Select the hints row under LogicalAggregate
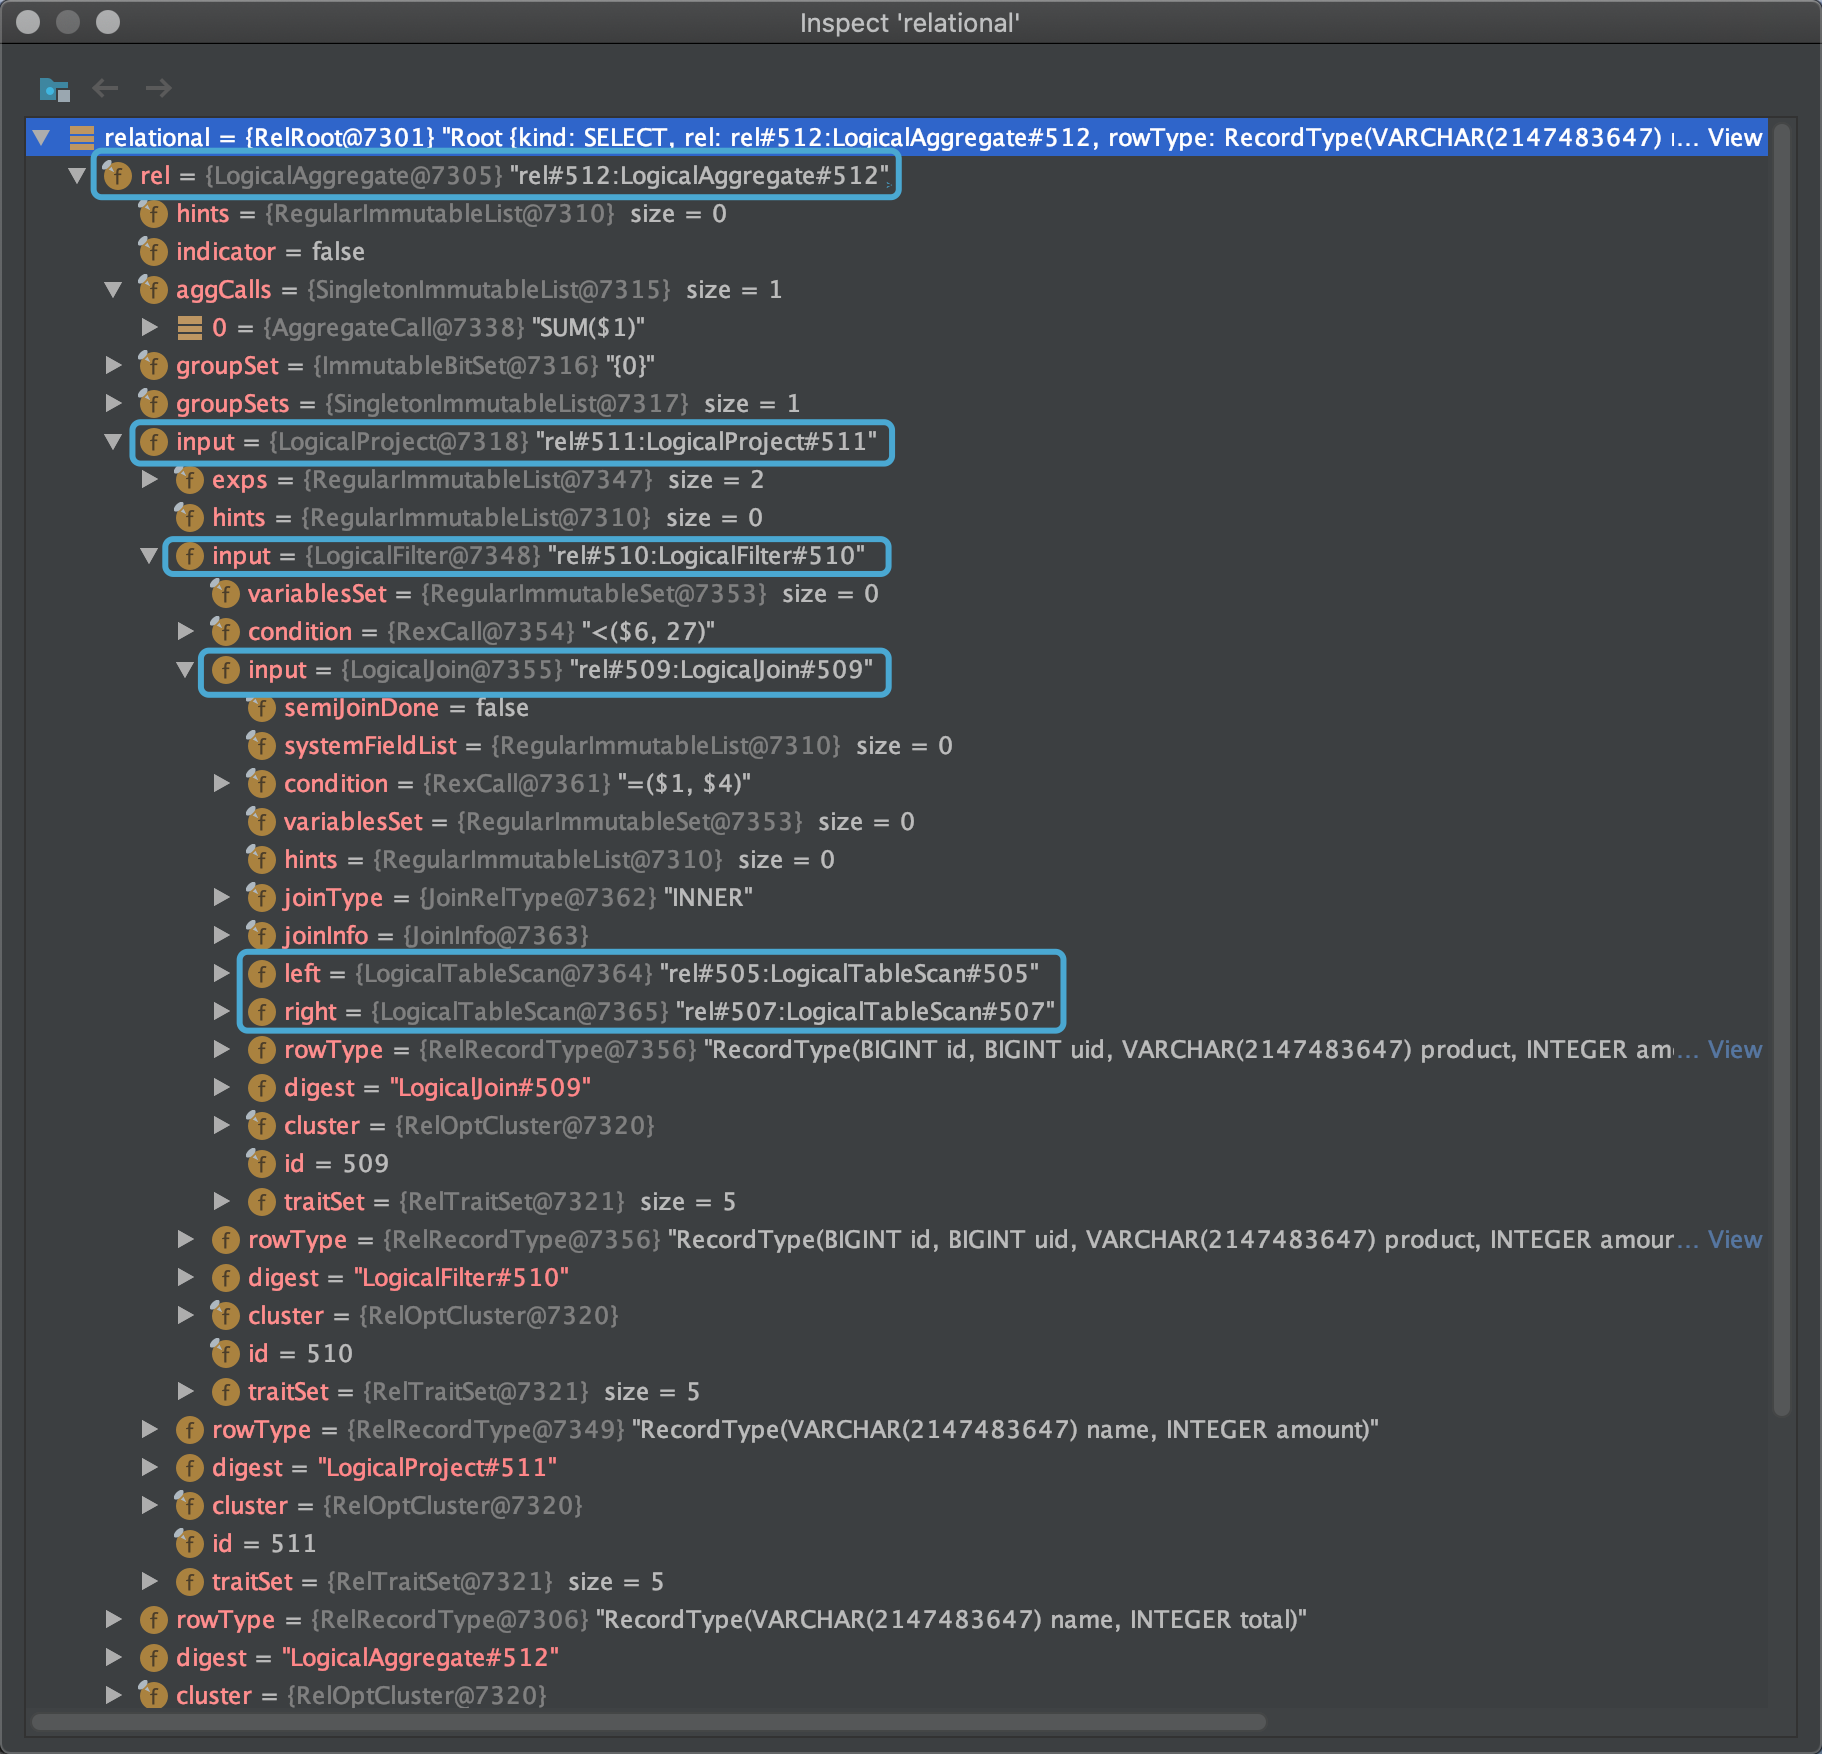This screenshot has width=1822, height=1754. pos(897,213)
